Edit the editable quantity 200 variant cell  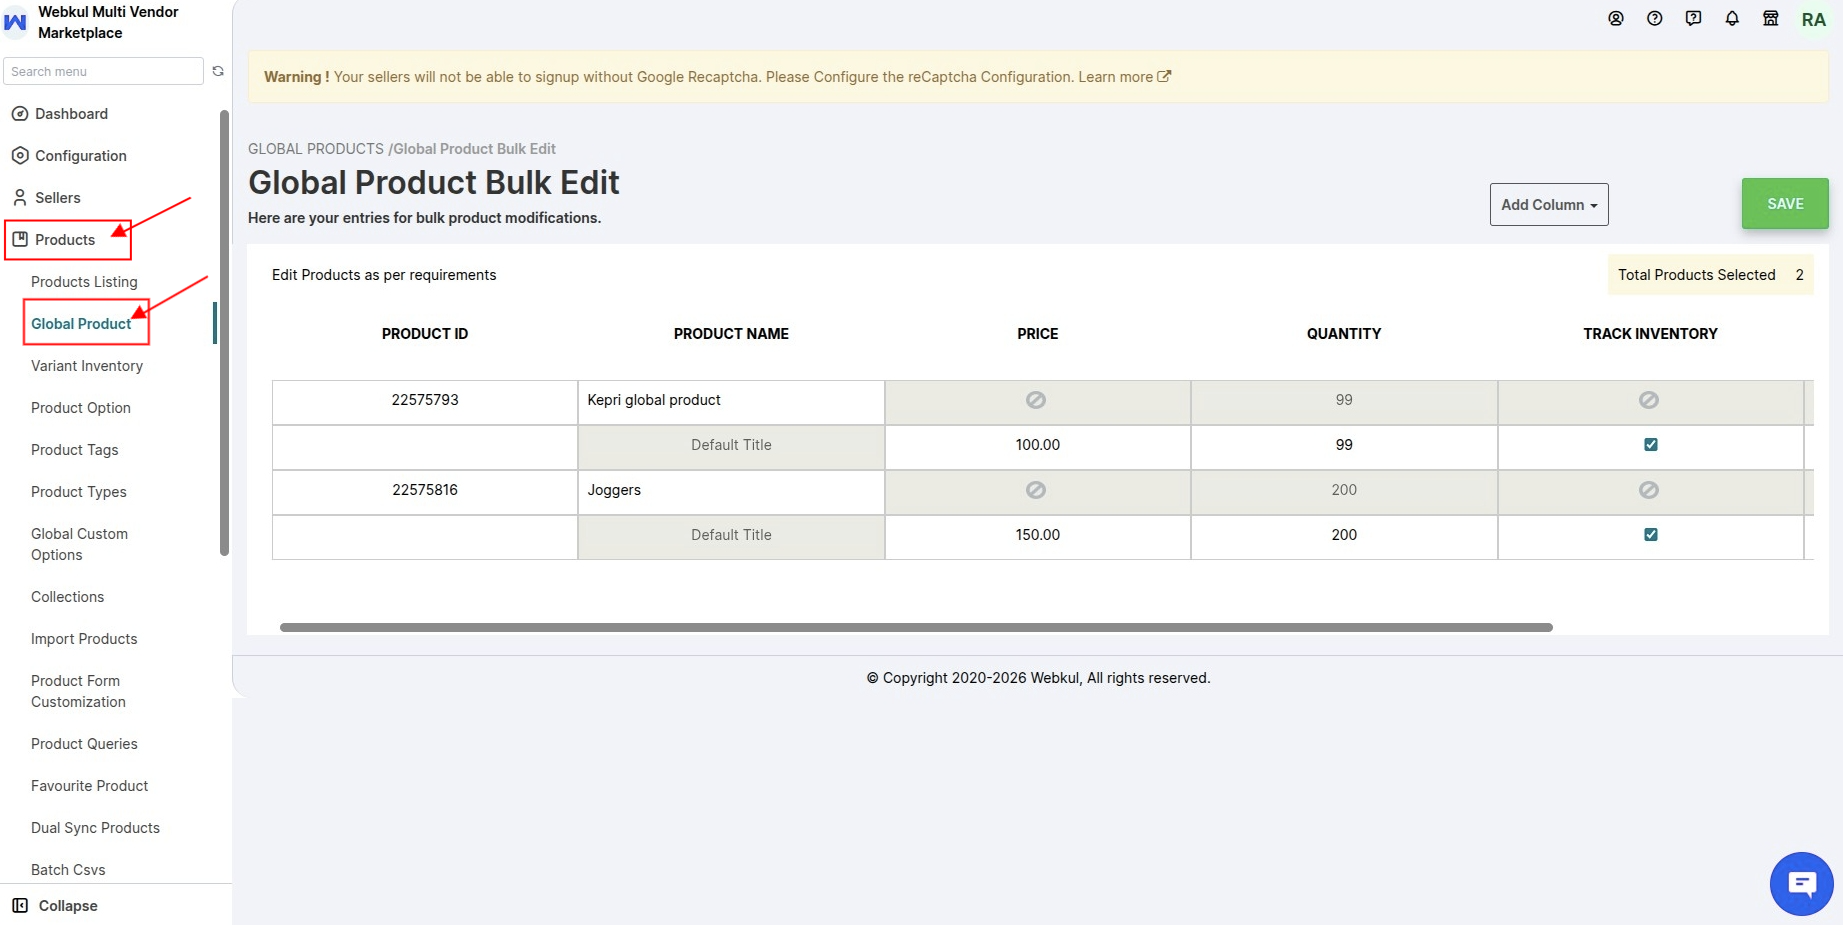click(1344, 535)
